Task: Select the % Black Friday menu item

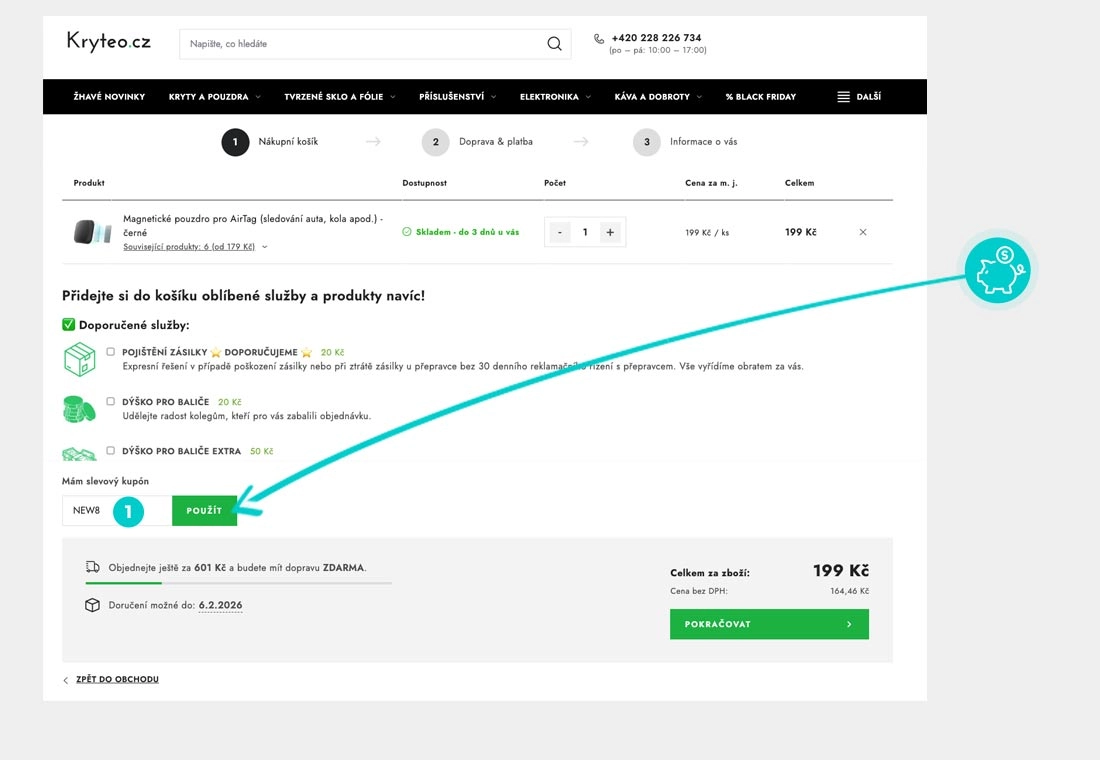Action: tap(760, 96)
